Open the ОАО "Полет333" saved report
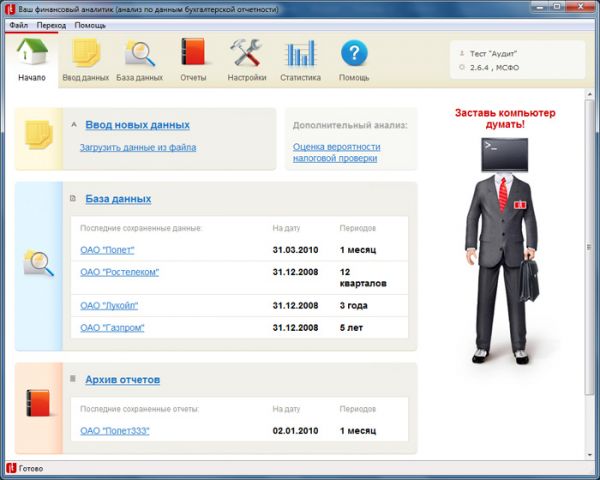Viewport: 600px width, 480px height. (x=114, y=431)
